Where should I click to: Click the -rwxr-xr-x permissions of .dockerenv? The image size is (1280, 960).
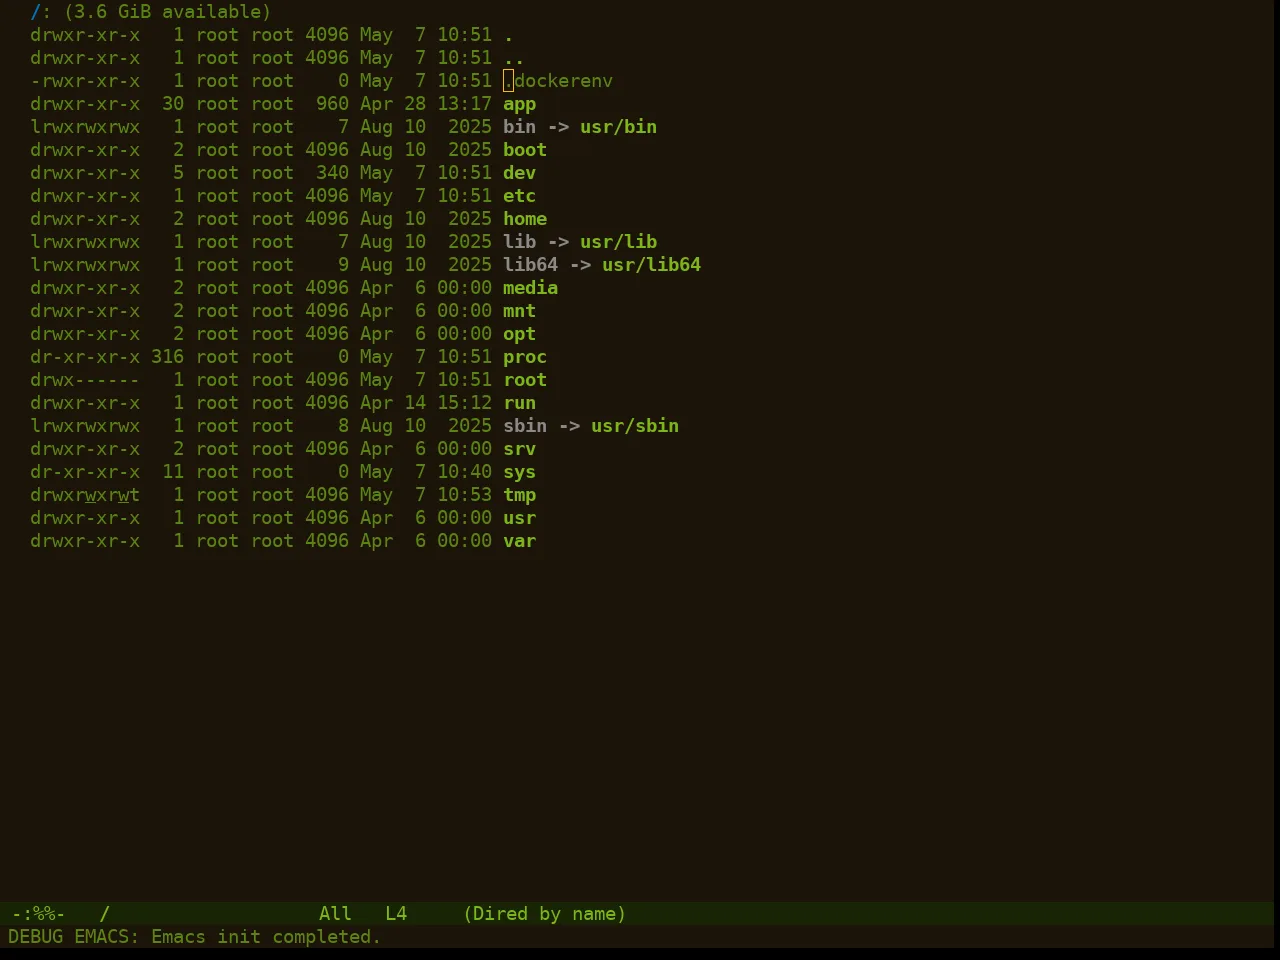click(85, 81)
